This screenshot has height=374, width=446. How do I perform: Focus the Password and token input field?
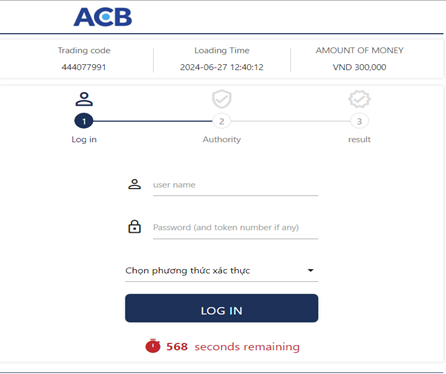pos(235,228)
